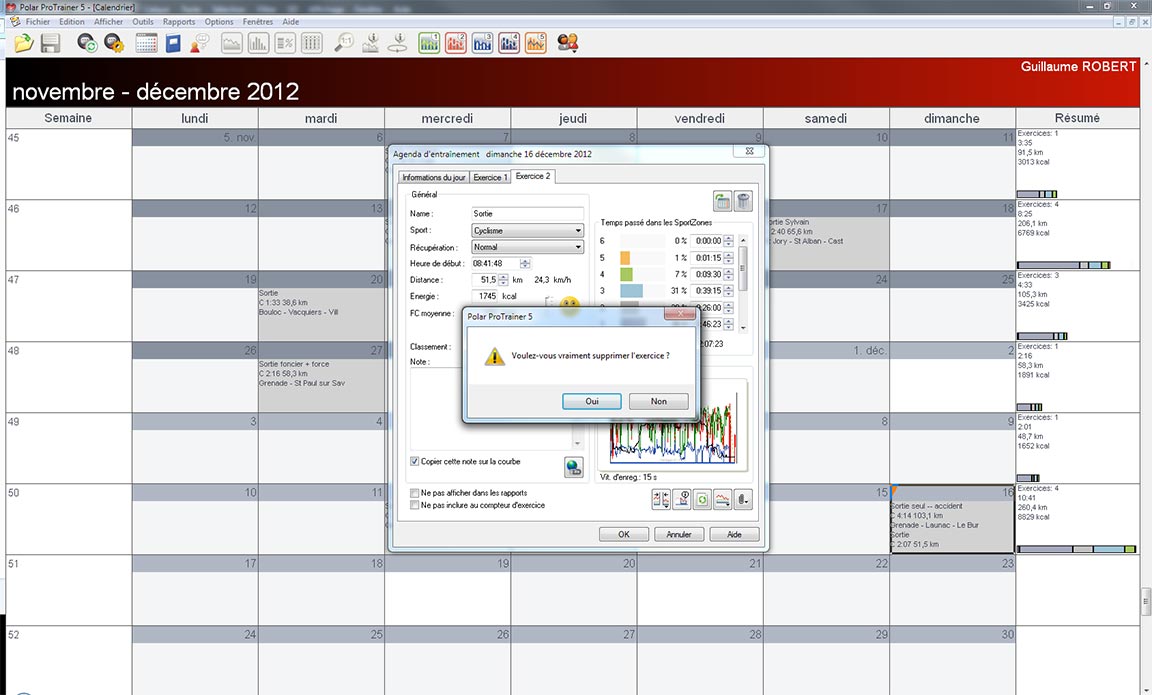This screenshot has width=1152, height=695.
Task: Click the Heure de début time stepper
Action: pos(525,263)
